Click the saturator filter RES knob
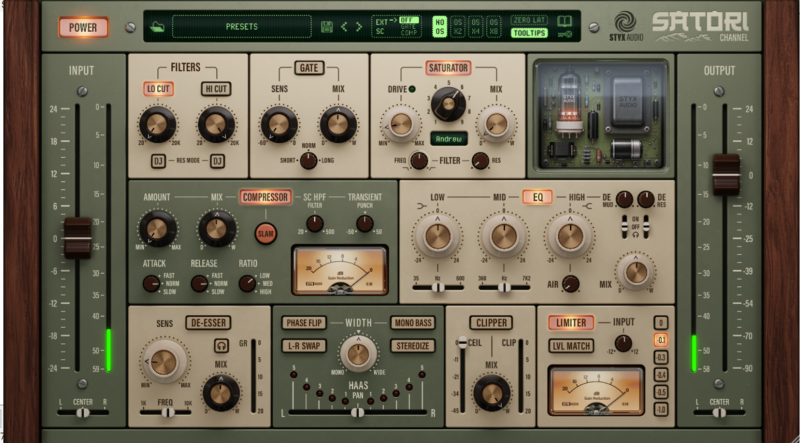 point(480,161)
